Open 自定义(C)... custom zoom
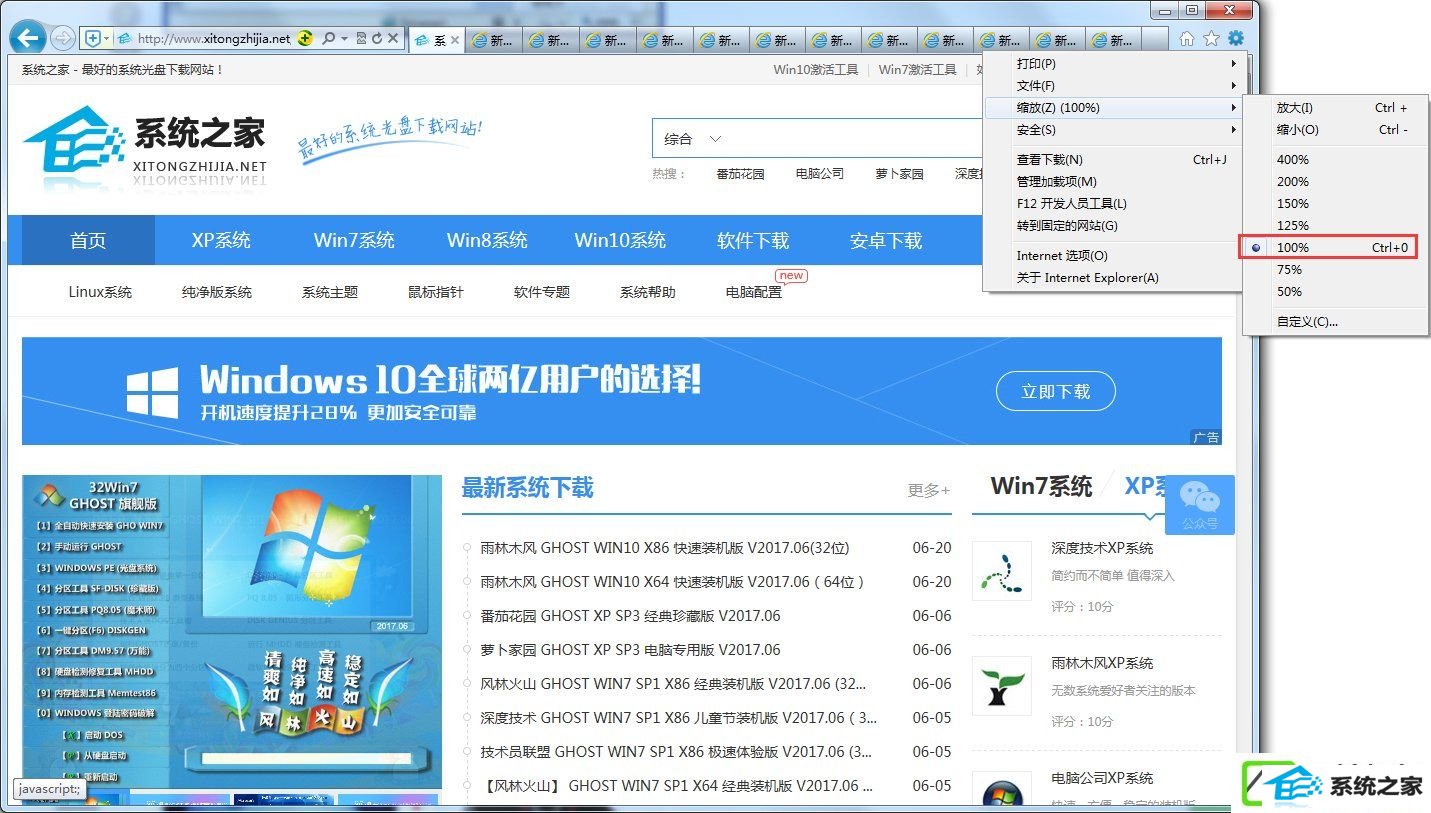Image resolution: width=1431 pixels, height=813 pixels. point(1336,322)
